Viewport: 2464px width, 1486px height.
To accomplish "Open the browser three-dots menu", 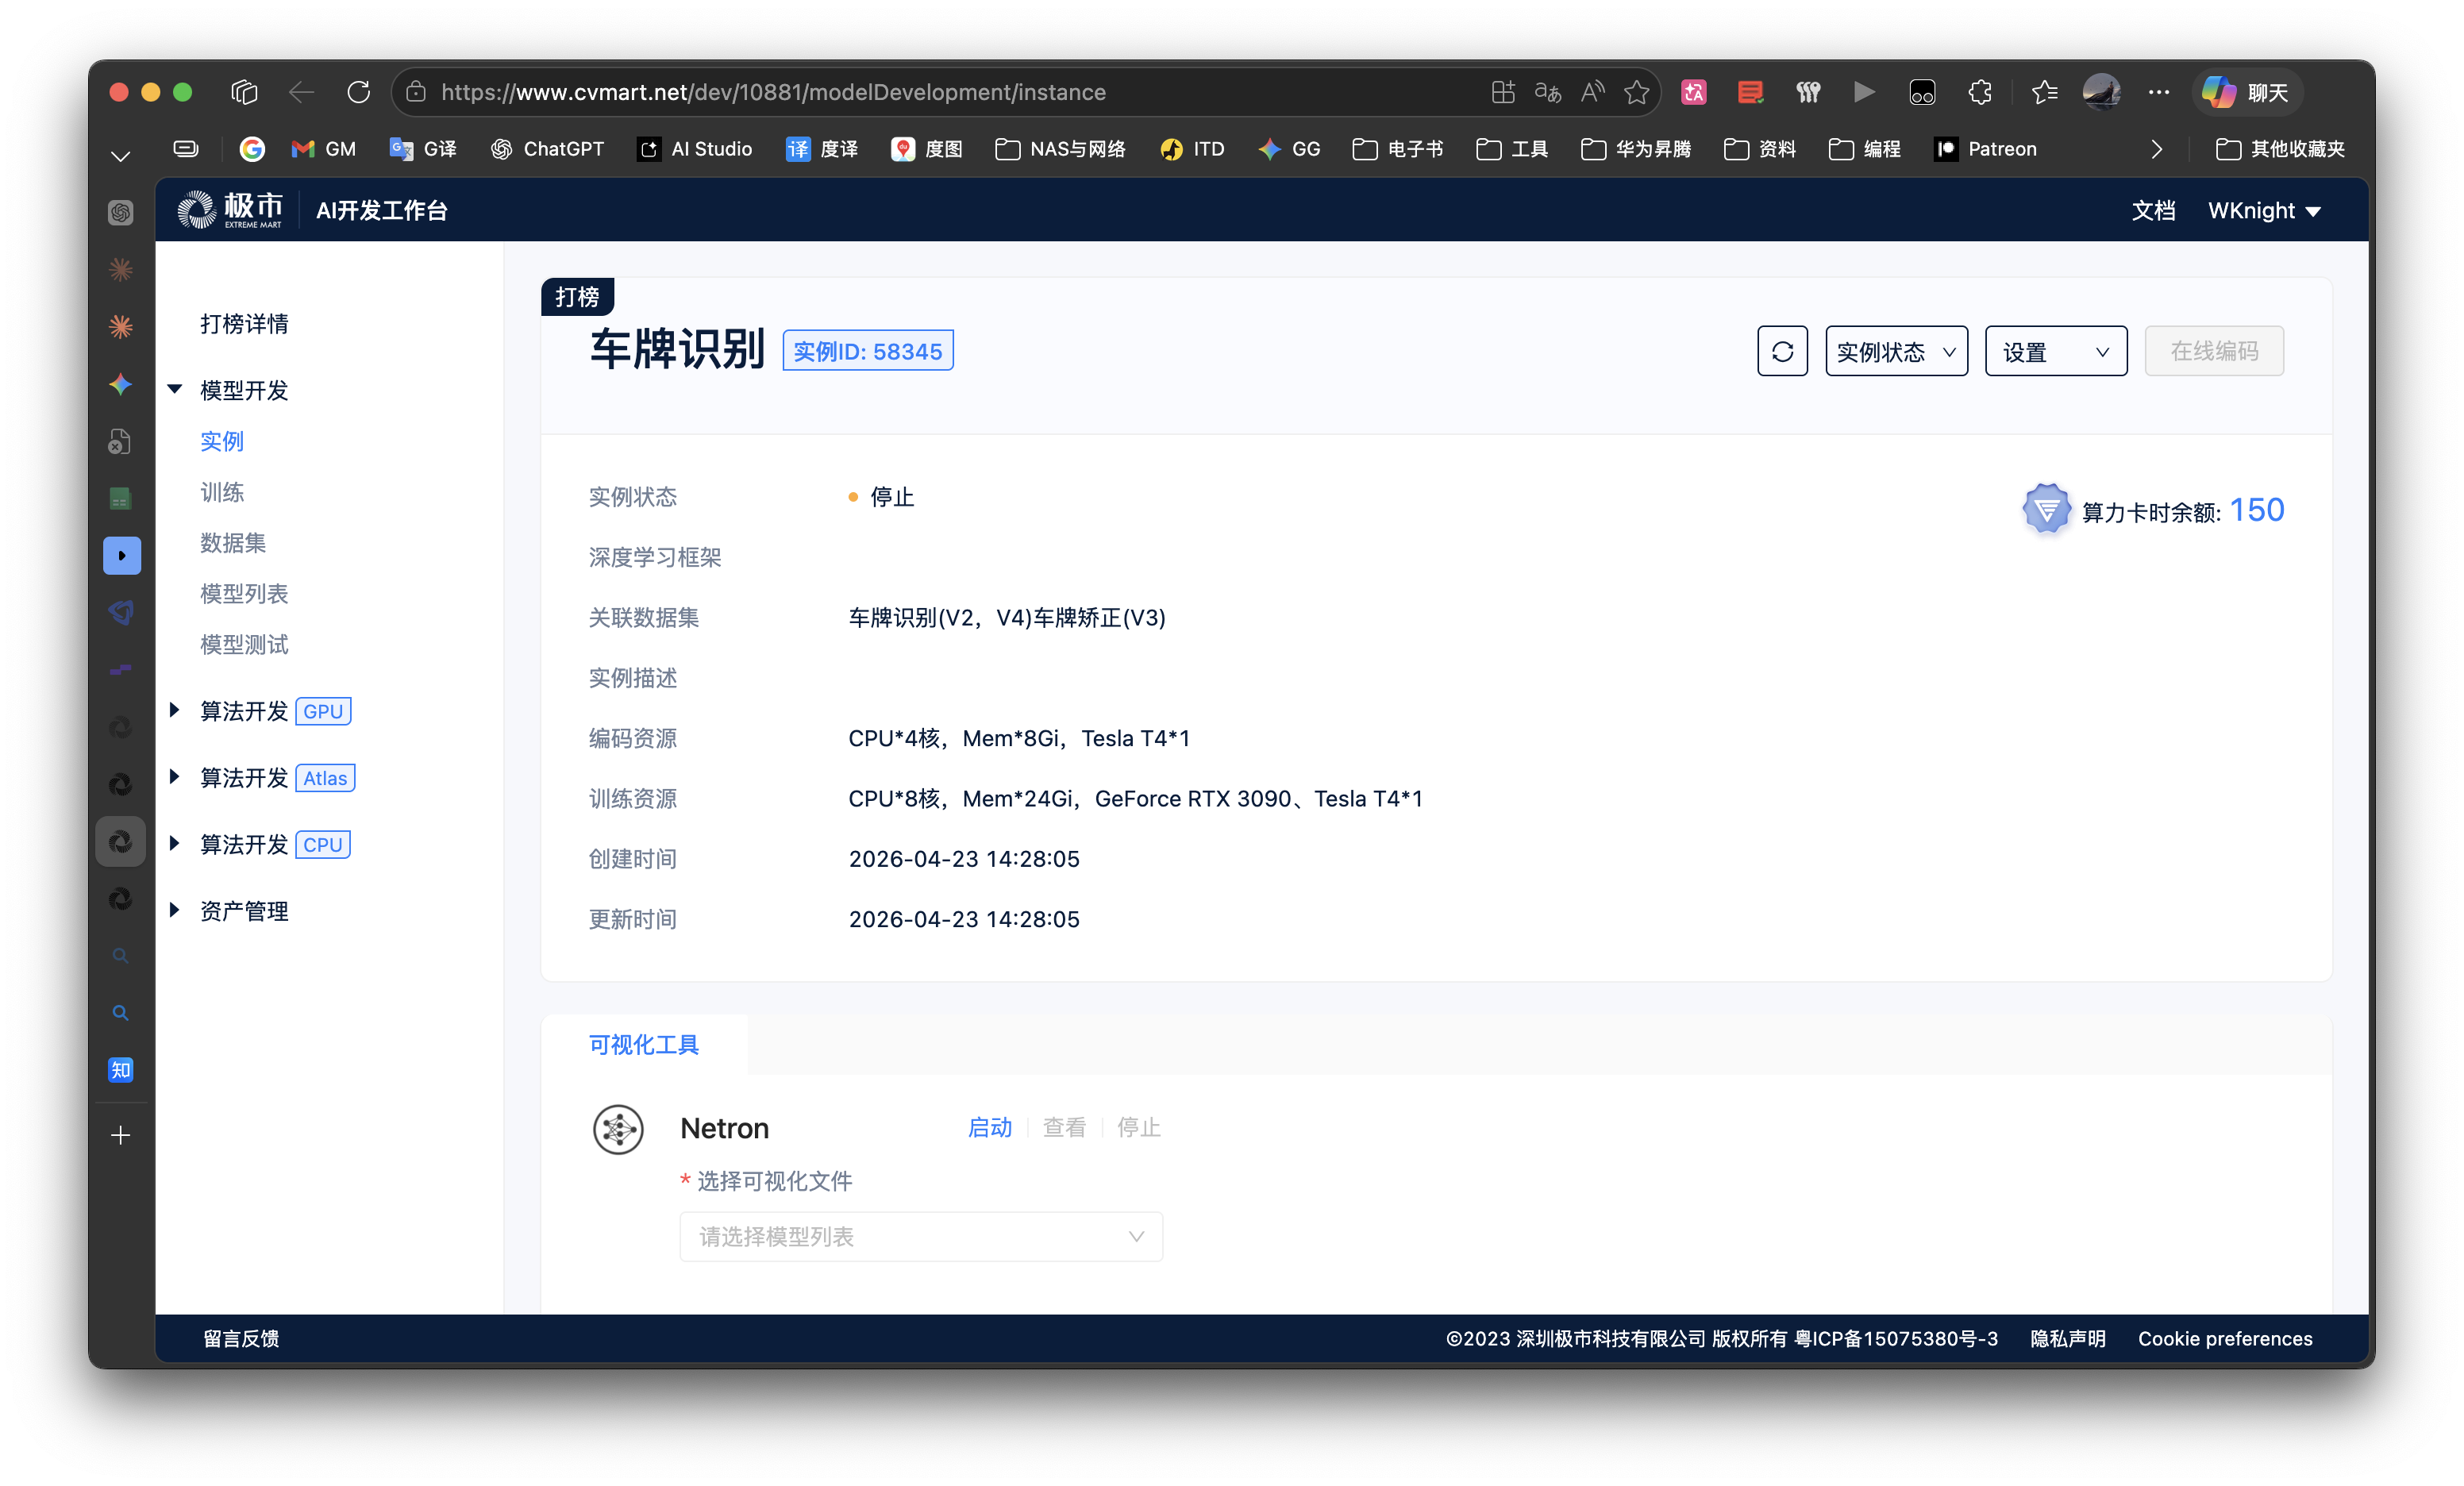I will 2159,92.
